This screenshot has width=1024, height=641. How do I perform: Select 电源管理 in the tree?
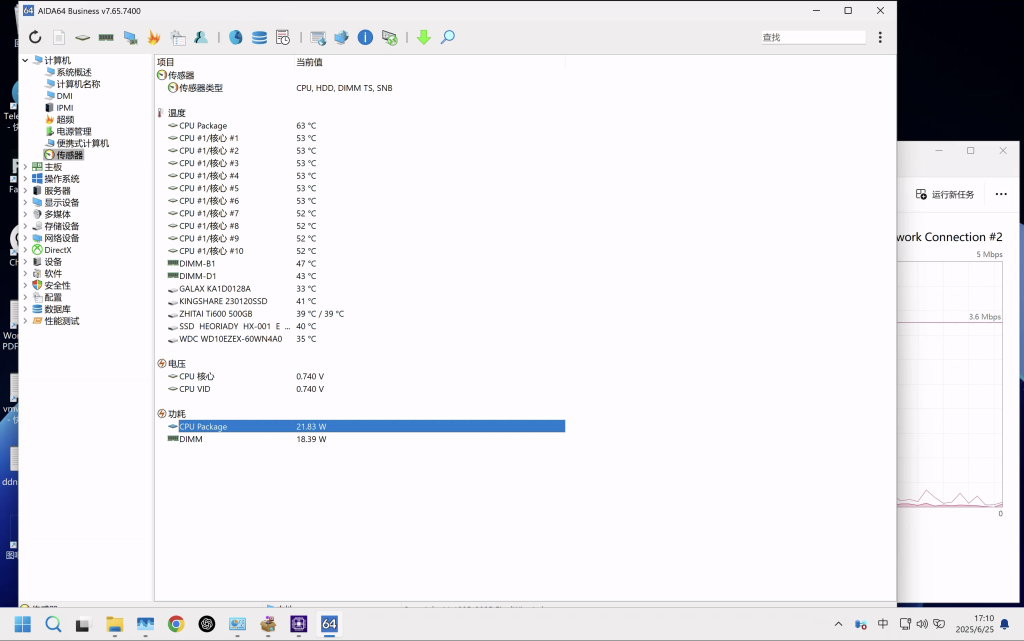coord(73,132)
